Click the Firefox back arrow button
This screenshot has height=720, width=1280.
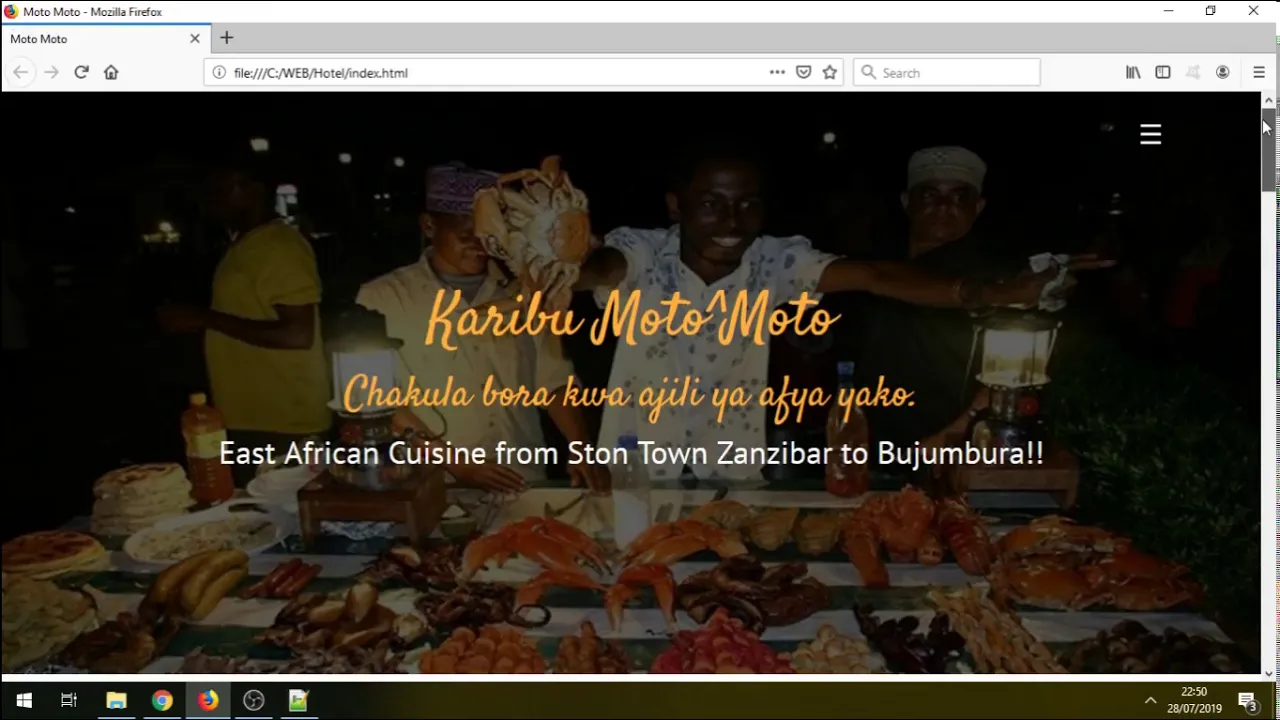click(x=20, y=72)
